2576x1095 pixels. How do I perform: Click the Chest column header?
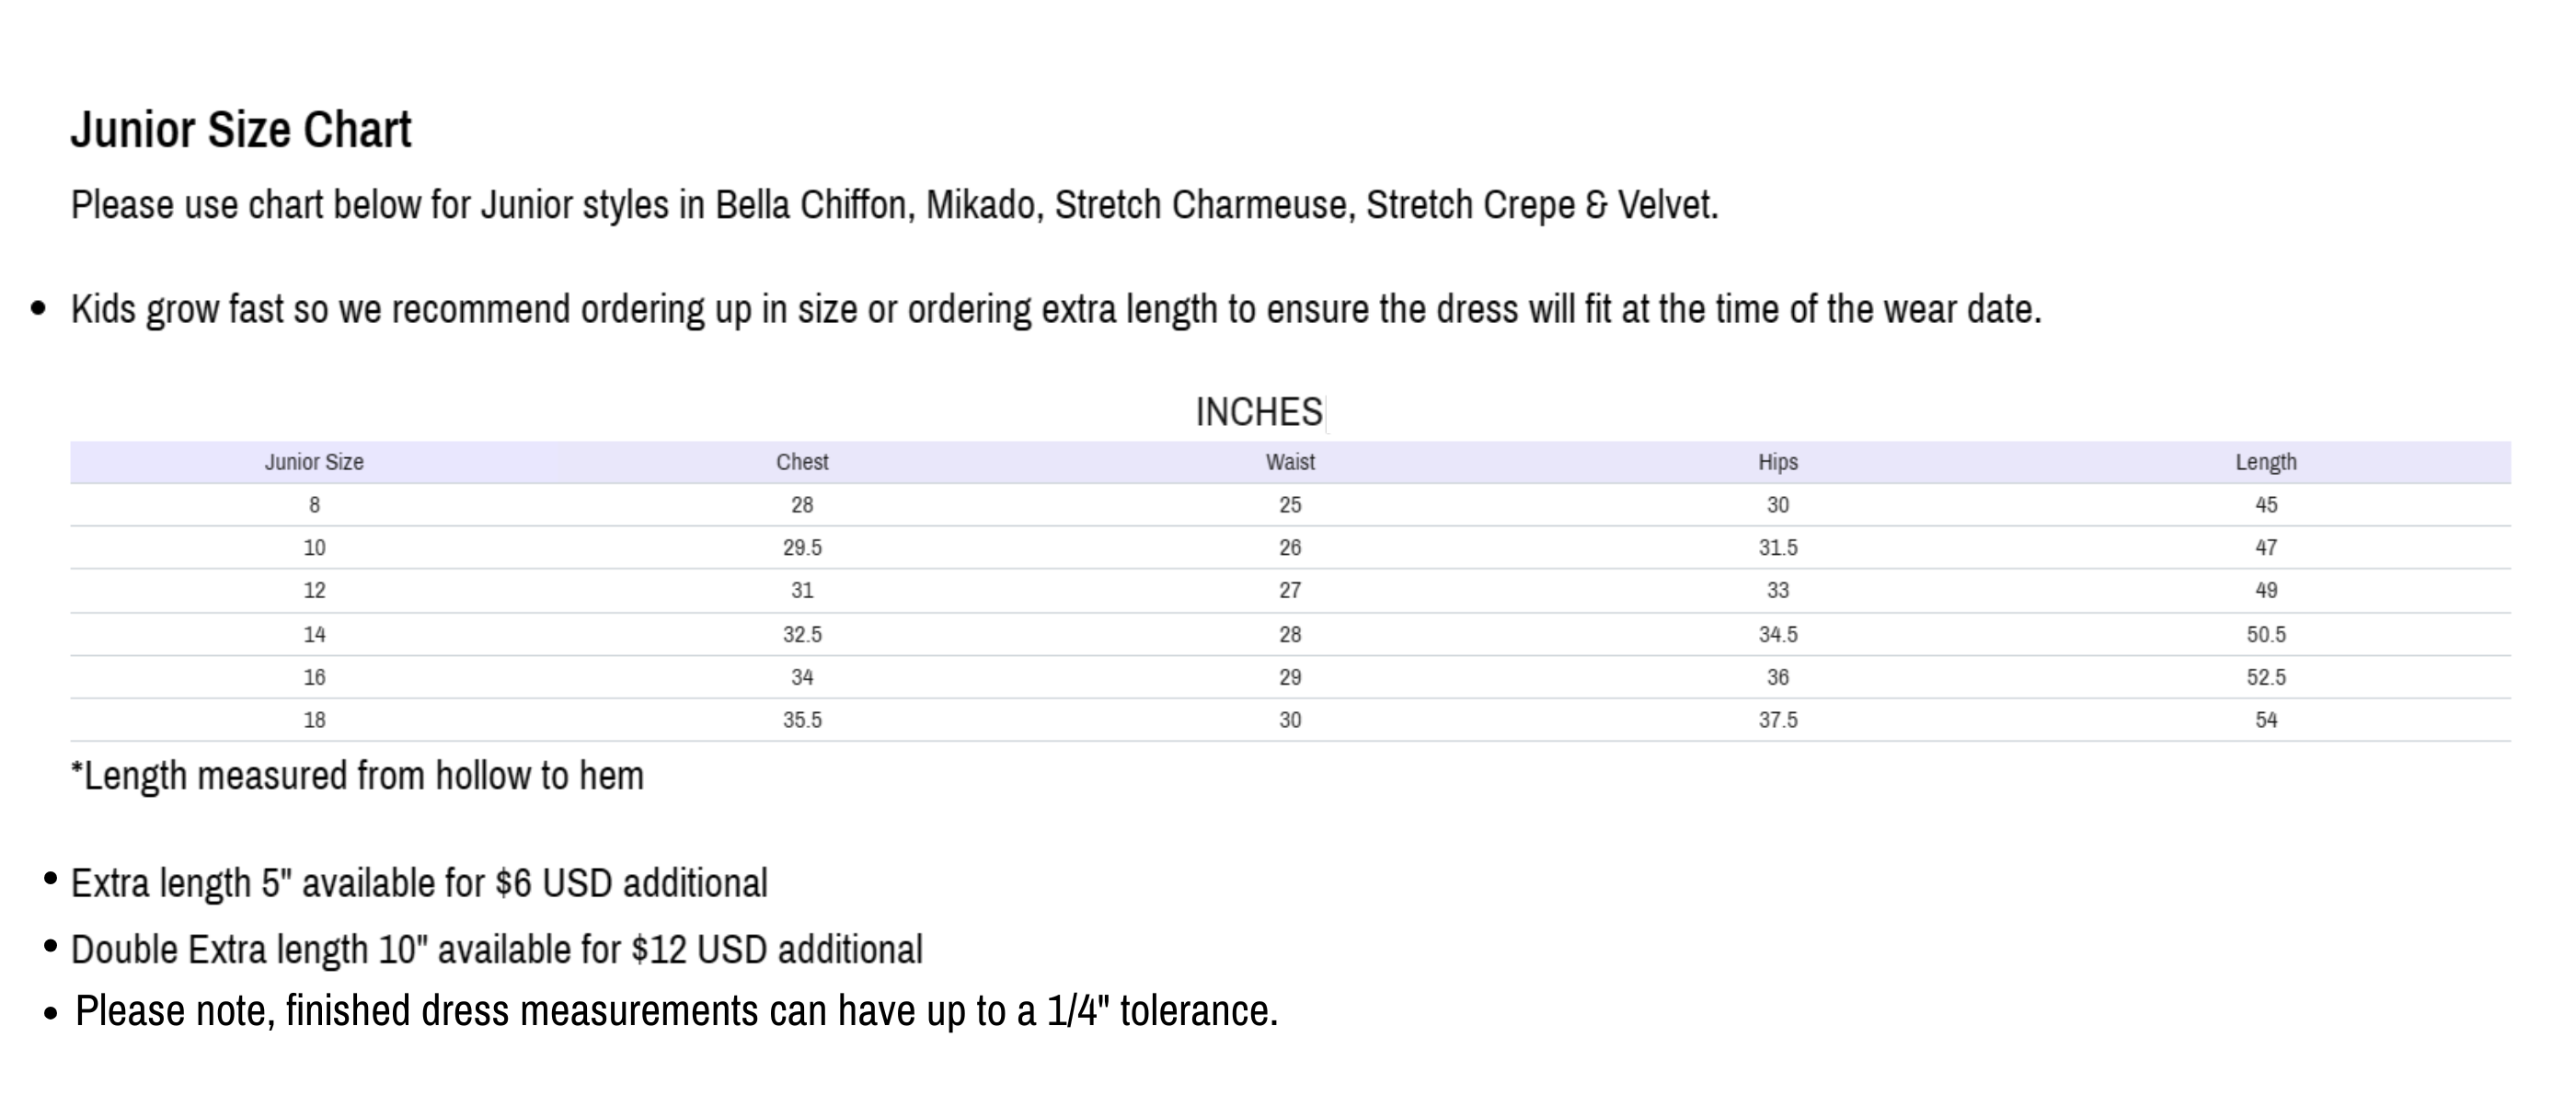(802, 462)
